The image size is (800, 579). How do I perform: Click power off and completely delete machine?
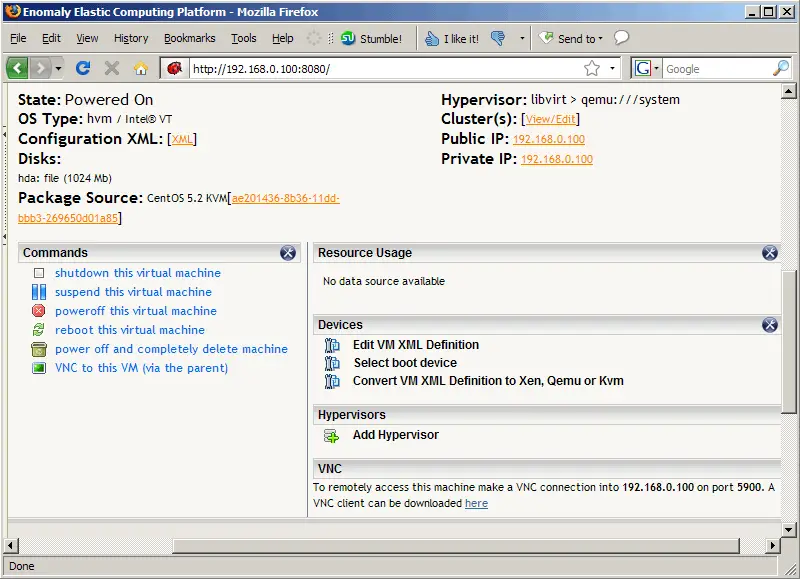coord(171,349)
